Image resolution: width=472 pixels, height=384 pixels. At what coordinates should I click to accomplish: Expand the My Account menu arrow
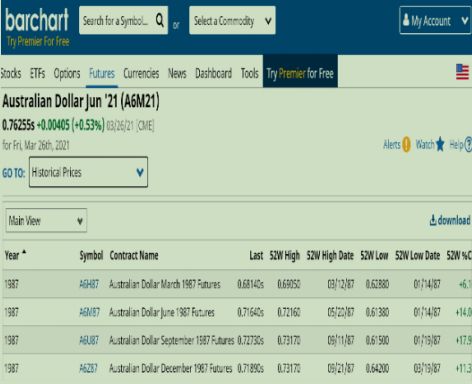[x=465, y=21]
